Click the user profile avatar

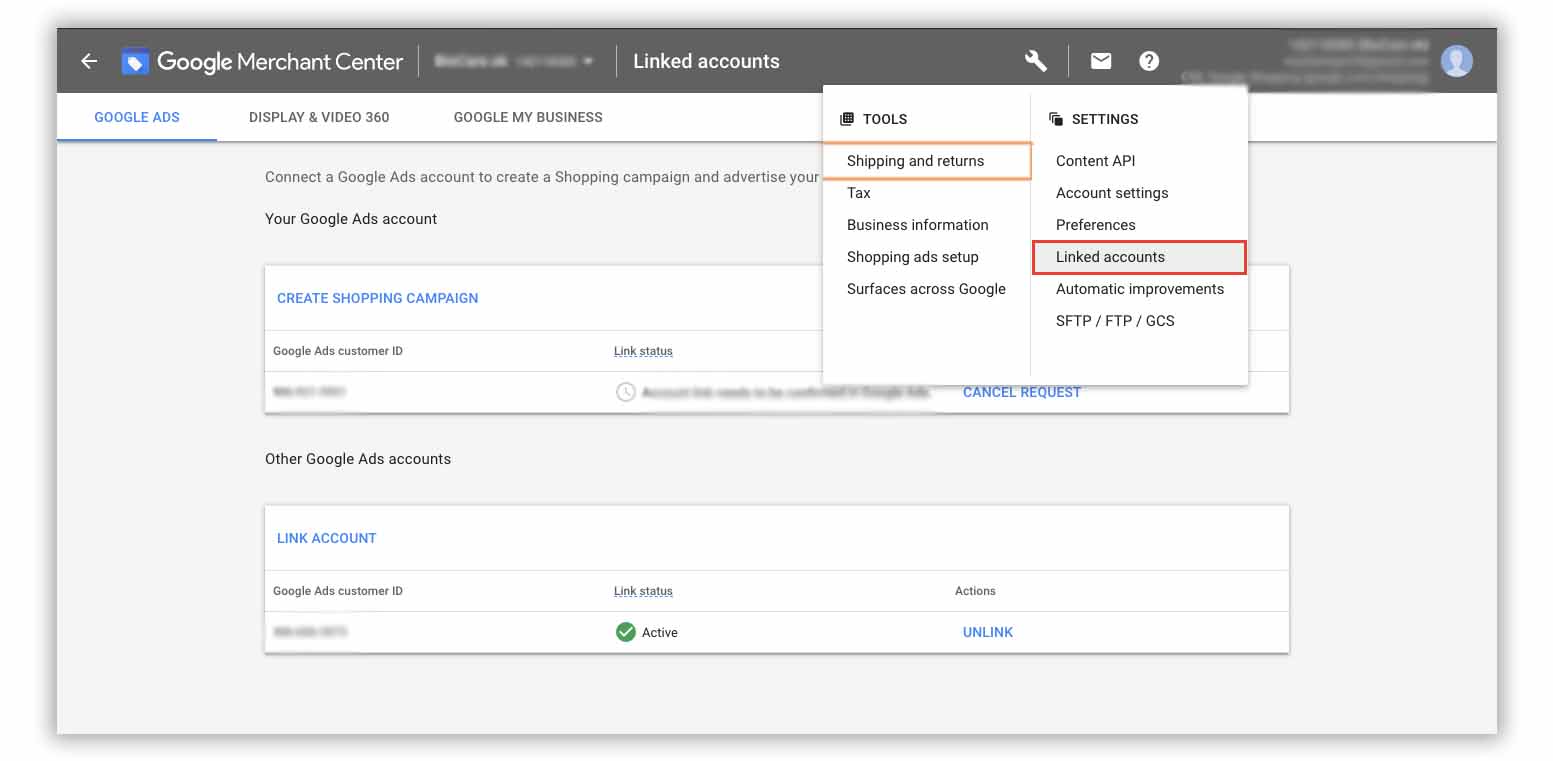coord(1457,61)
